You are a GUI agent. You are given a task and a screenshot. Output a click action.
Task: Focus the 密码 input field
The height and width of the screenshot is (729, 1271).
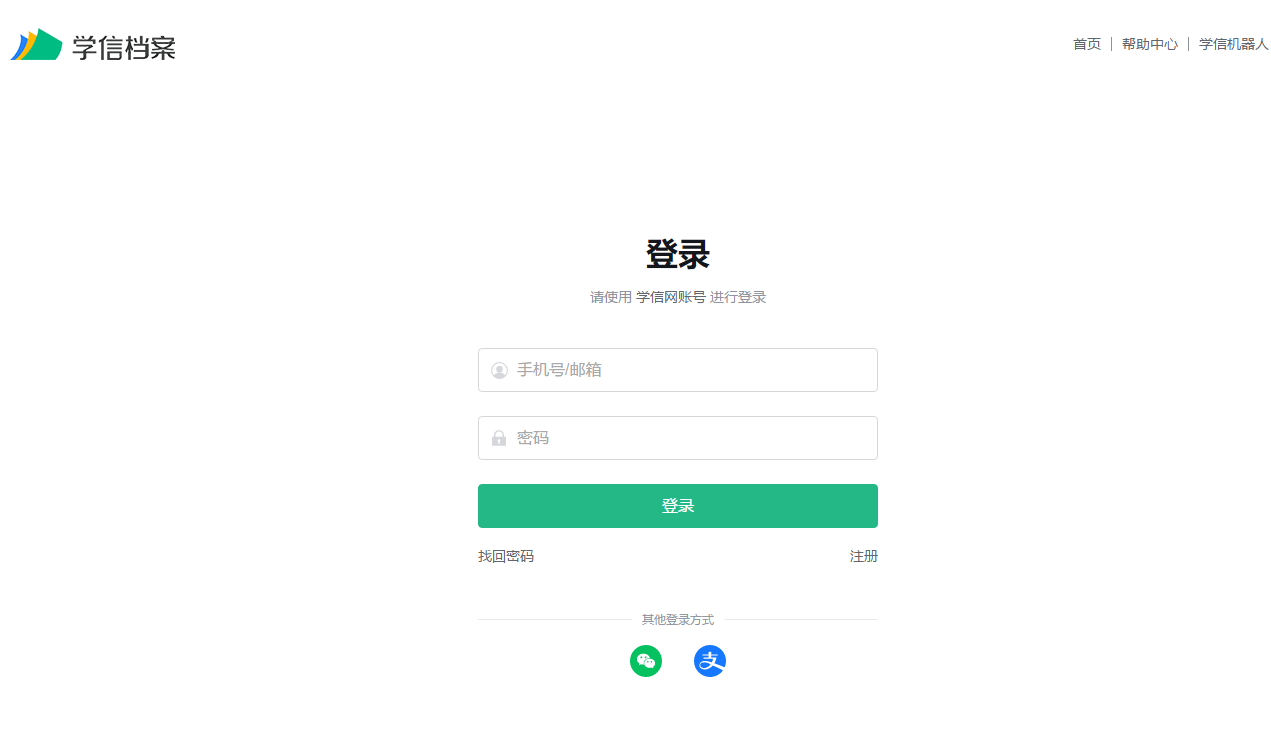(x=678, y=438)
